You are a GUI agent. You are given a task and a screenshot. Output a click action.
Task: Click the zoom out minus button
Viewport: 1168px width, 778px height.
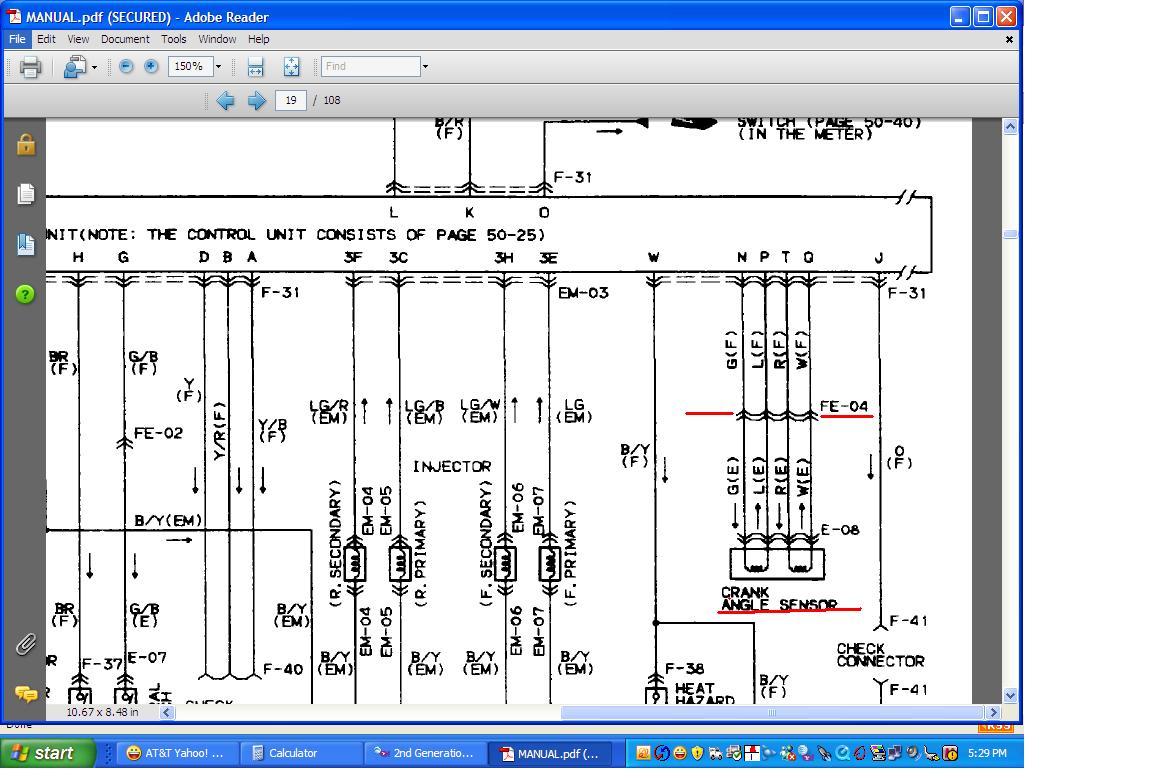click(126, 66)
